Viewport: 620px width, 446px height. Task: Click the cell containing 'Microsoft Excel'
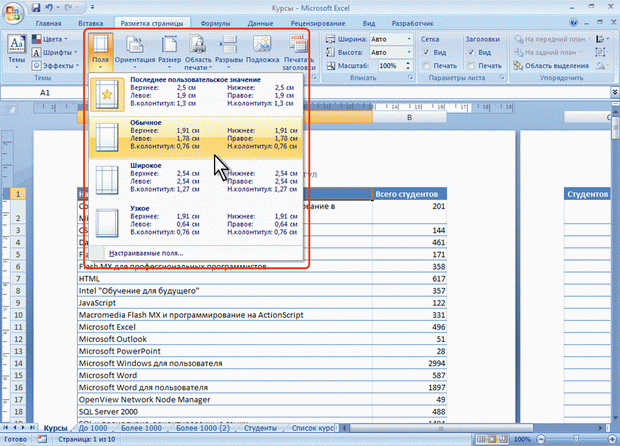225,327
